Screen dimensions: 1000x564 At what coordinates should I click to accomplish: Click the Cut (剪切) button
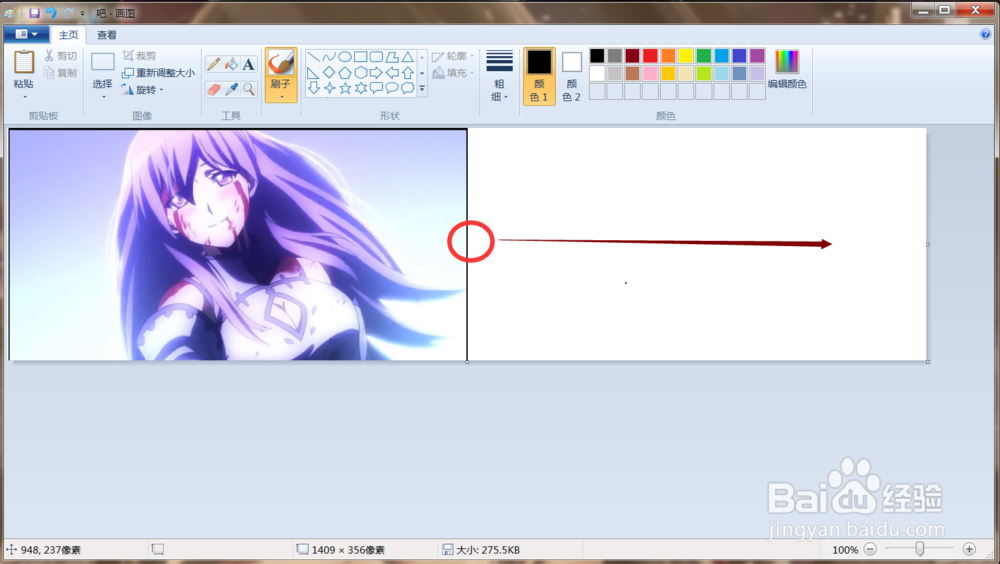coord(61,56)
